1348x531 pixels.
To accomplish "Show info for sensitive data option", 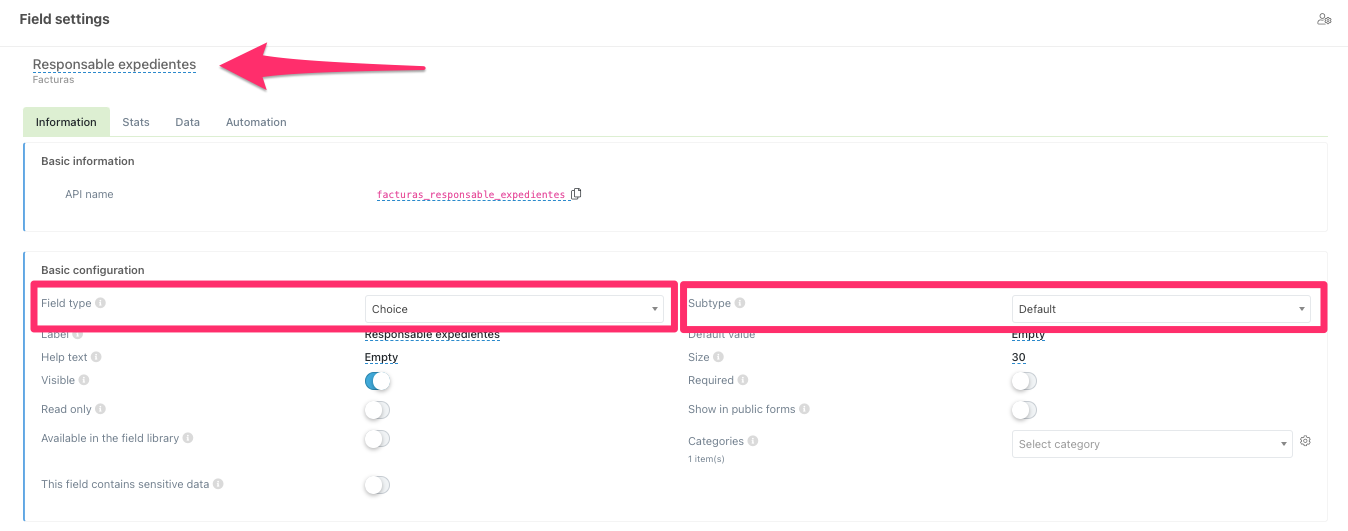I will (218, 484).
